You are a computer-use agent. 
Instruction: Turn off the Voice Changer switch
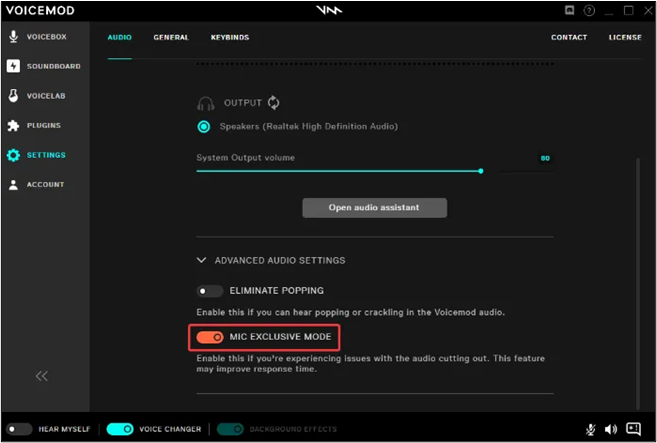120,429
